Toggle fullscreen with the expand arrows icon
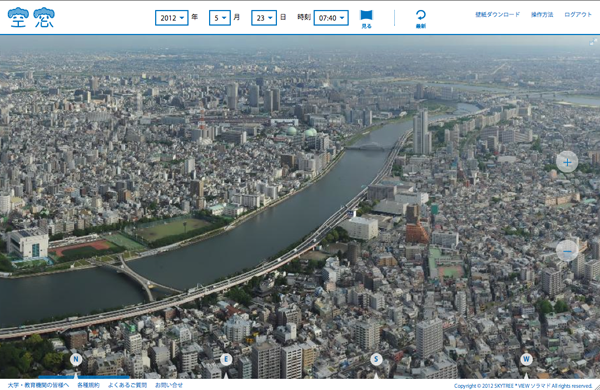This screenshot has height=390, width=600. click(593, 42)
